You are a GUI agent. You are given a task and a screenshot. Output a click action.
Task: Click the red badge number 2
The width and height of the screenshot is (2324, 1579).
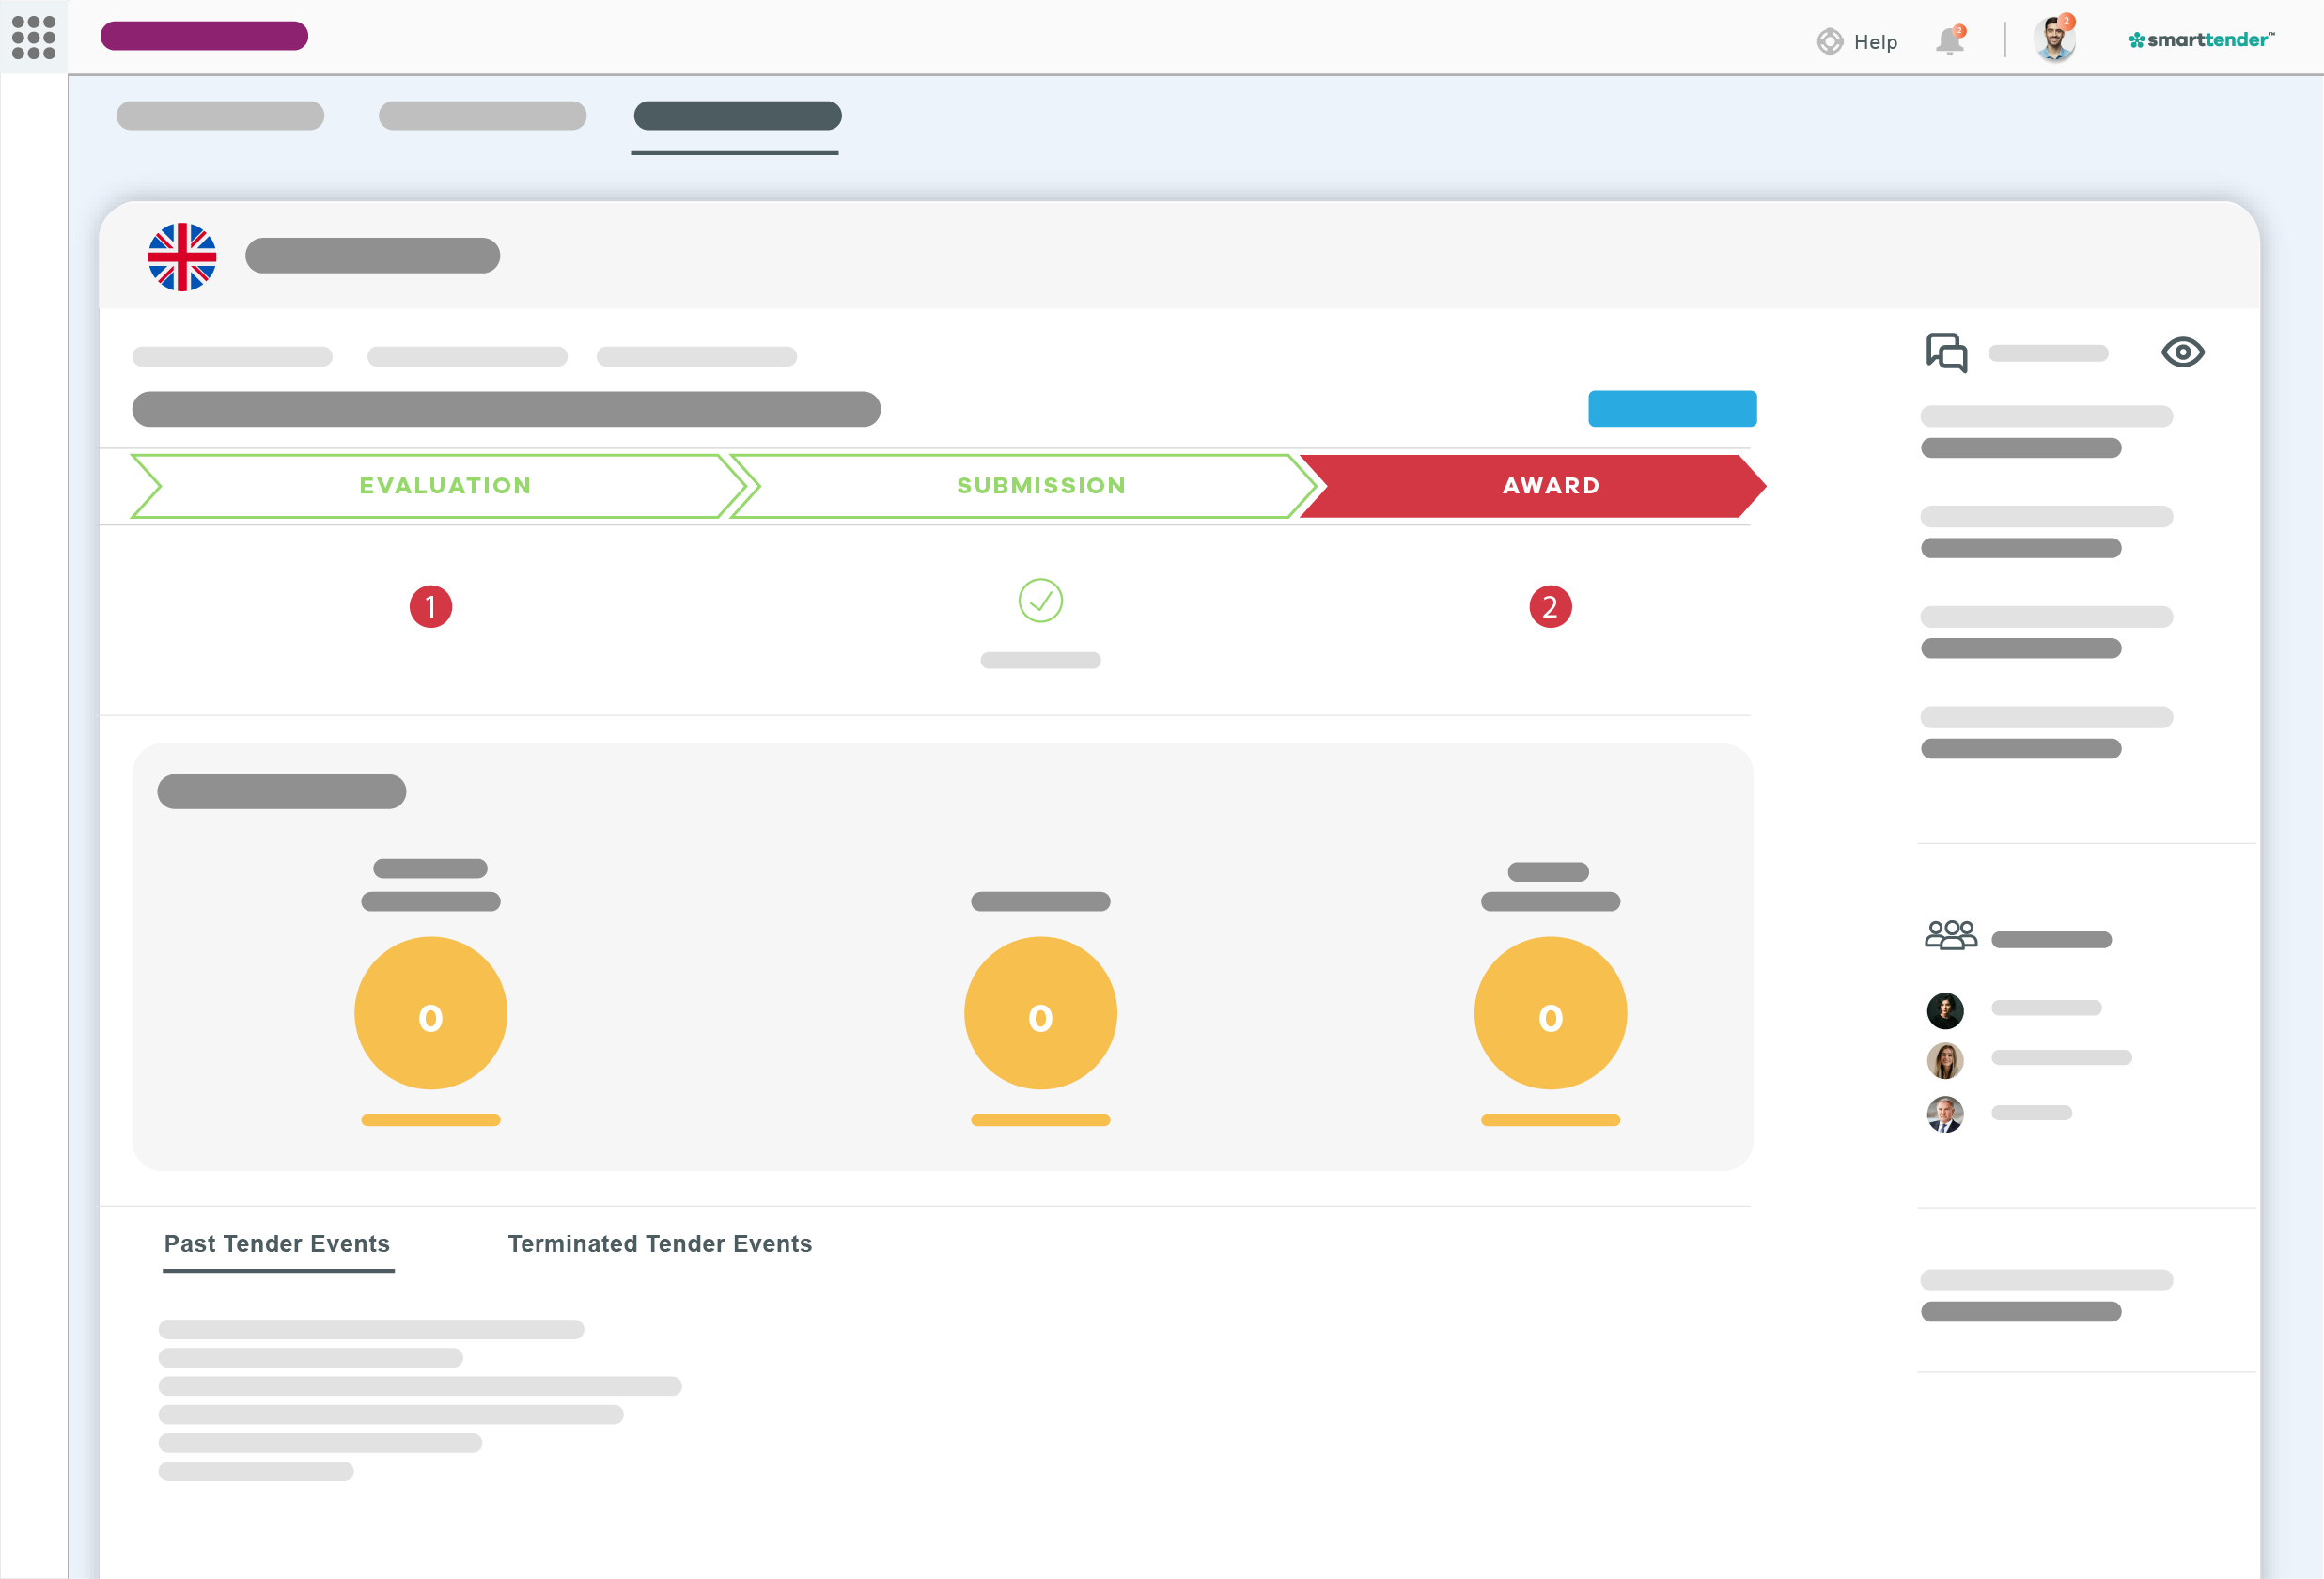coord(1550,607)
